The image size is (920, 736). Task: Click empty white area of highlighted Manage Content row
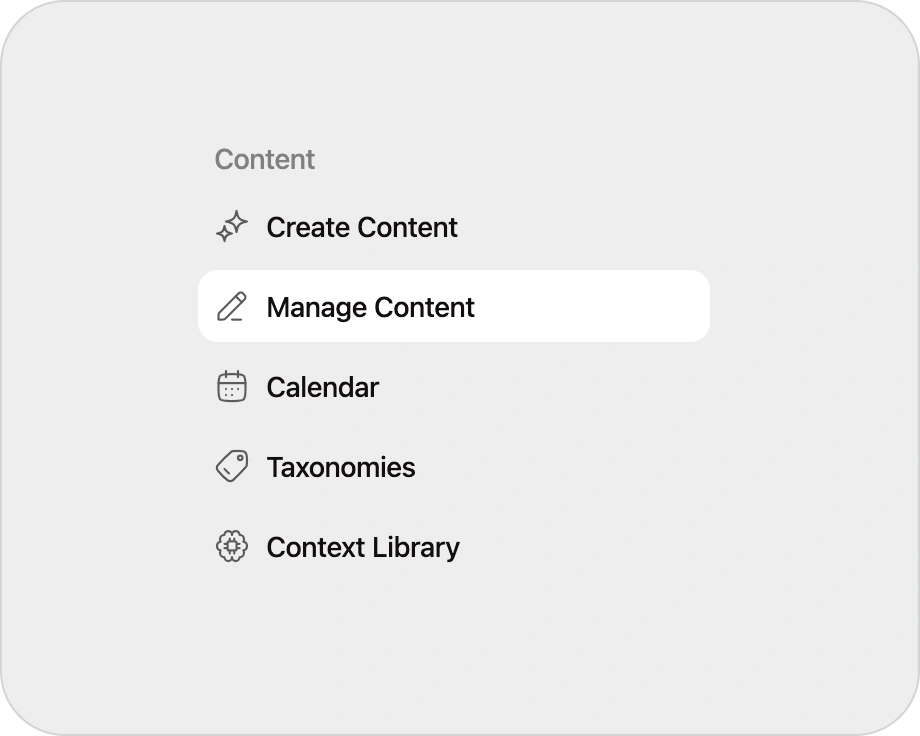point(600,306)
